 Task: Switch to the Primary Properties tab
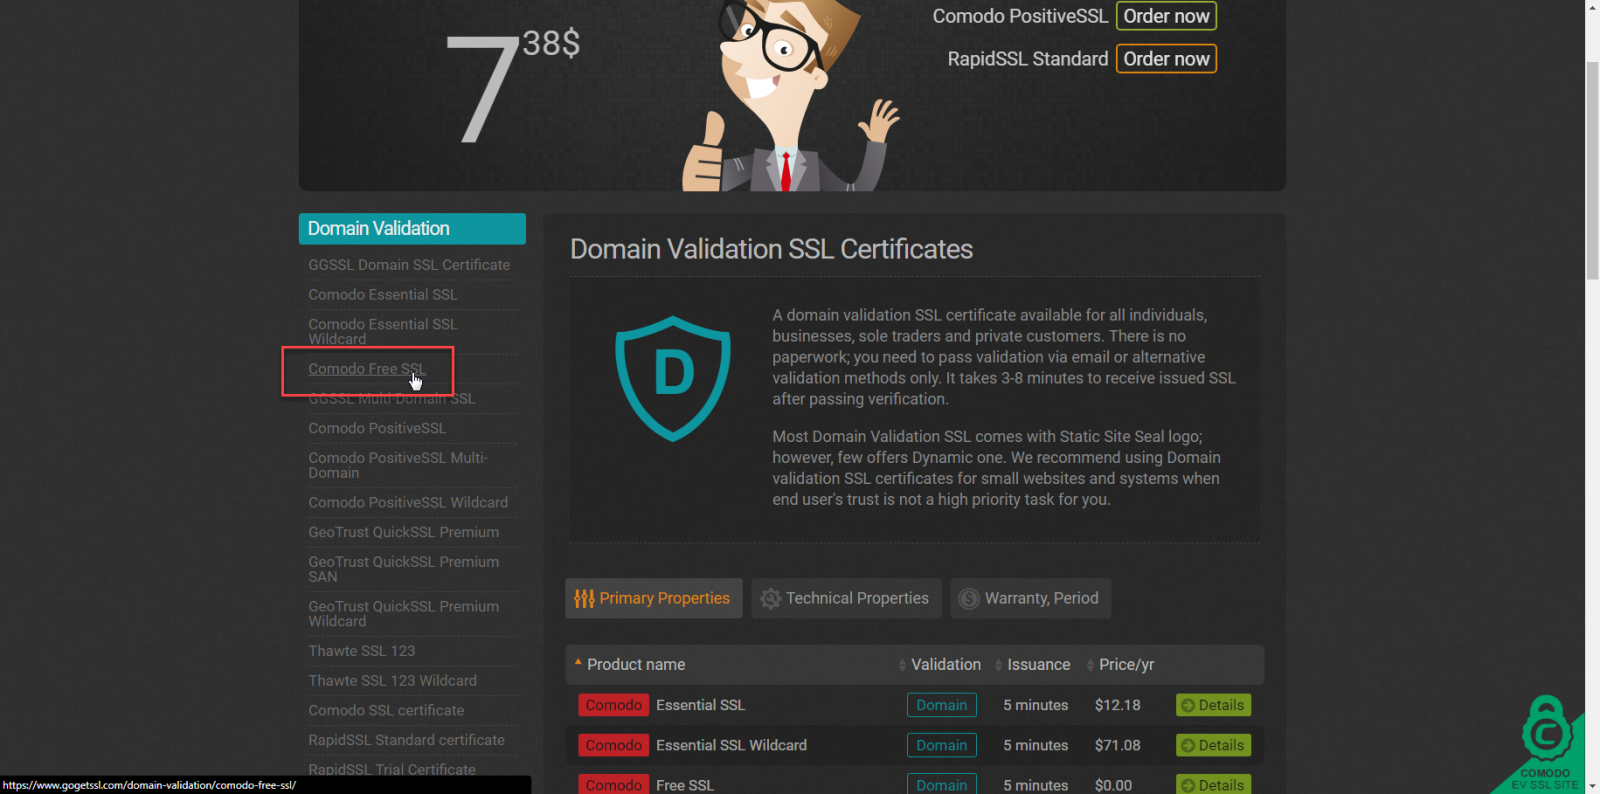coord(654,598)
